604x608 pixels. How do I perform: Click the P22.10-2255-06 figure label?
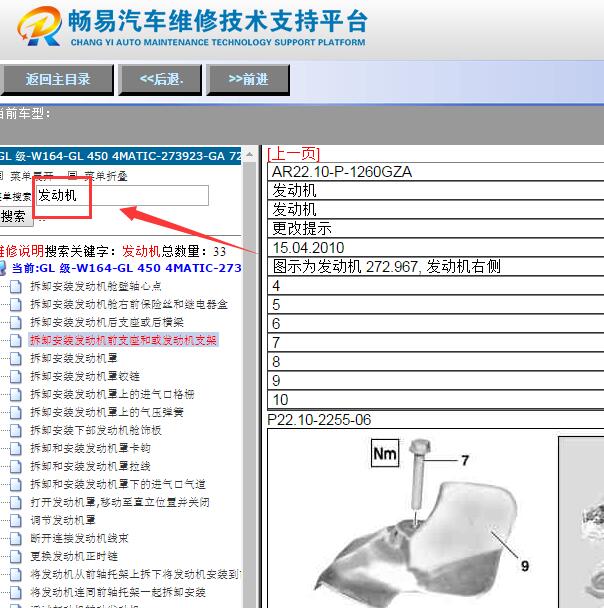pyautogui.click(x=319, y=420)
